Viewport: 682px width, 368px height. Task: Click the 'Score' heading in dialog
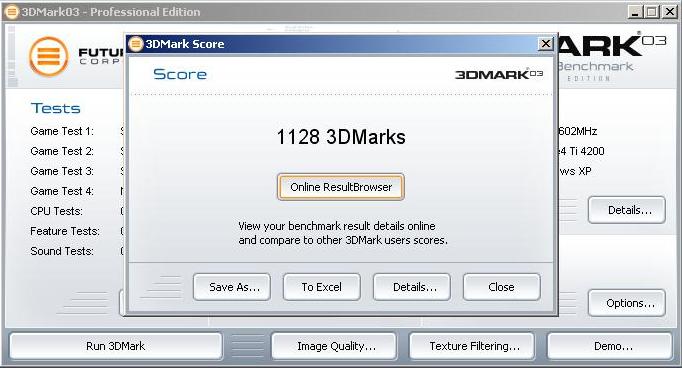click(x=180, y=74)
